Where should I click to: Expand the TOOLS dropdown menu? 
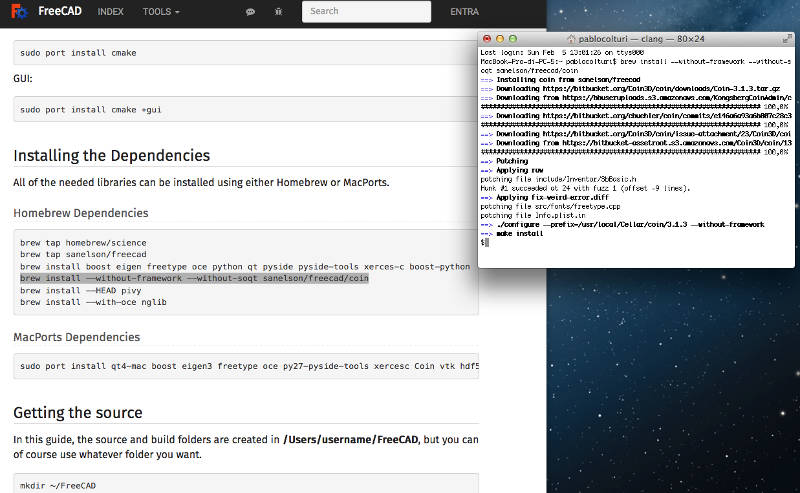pos(161,11)
